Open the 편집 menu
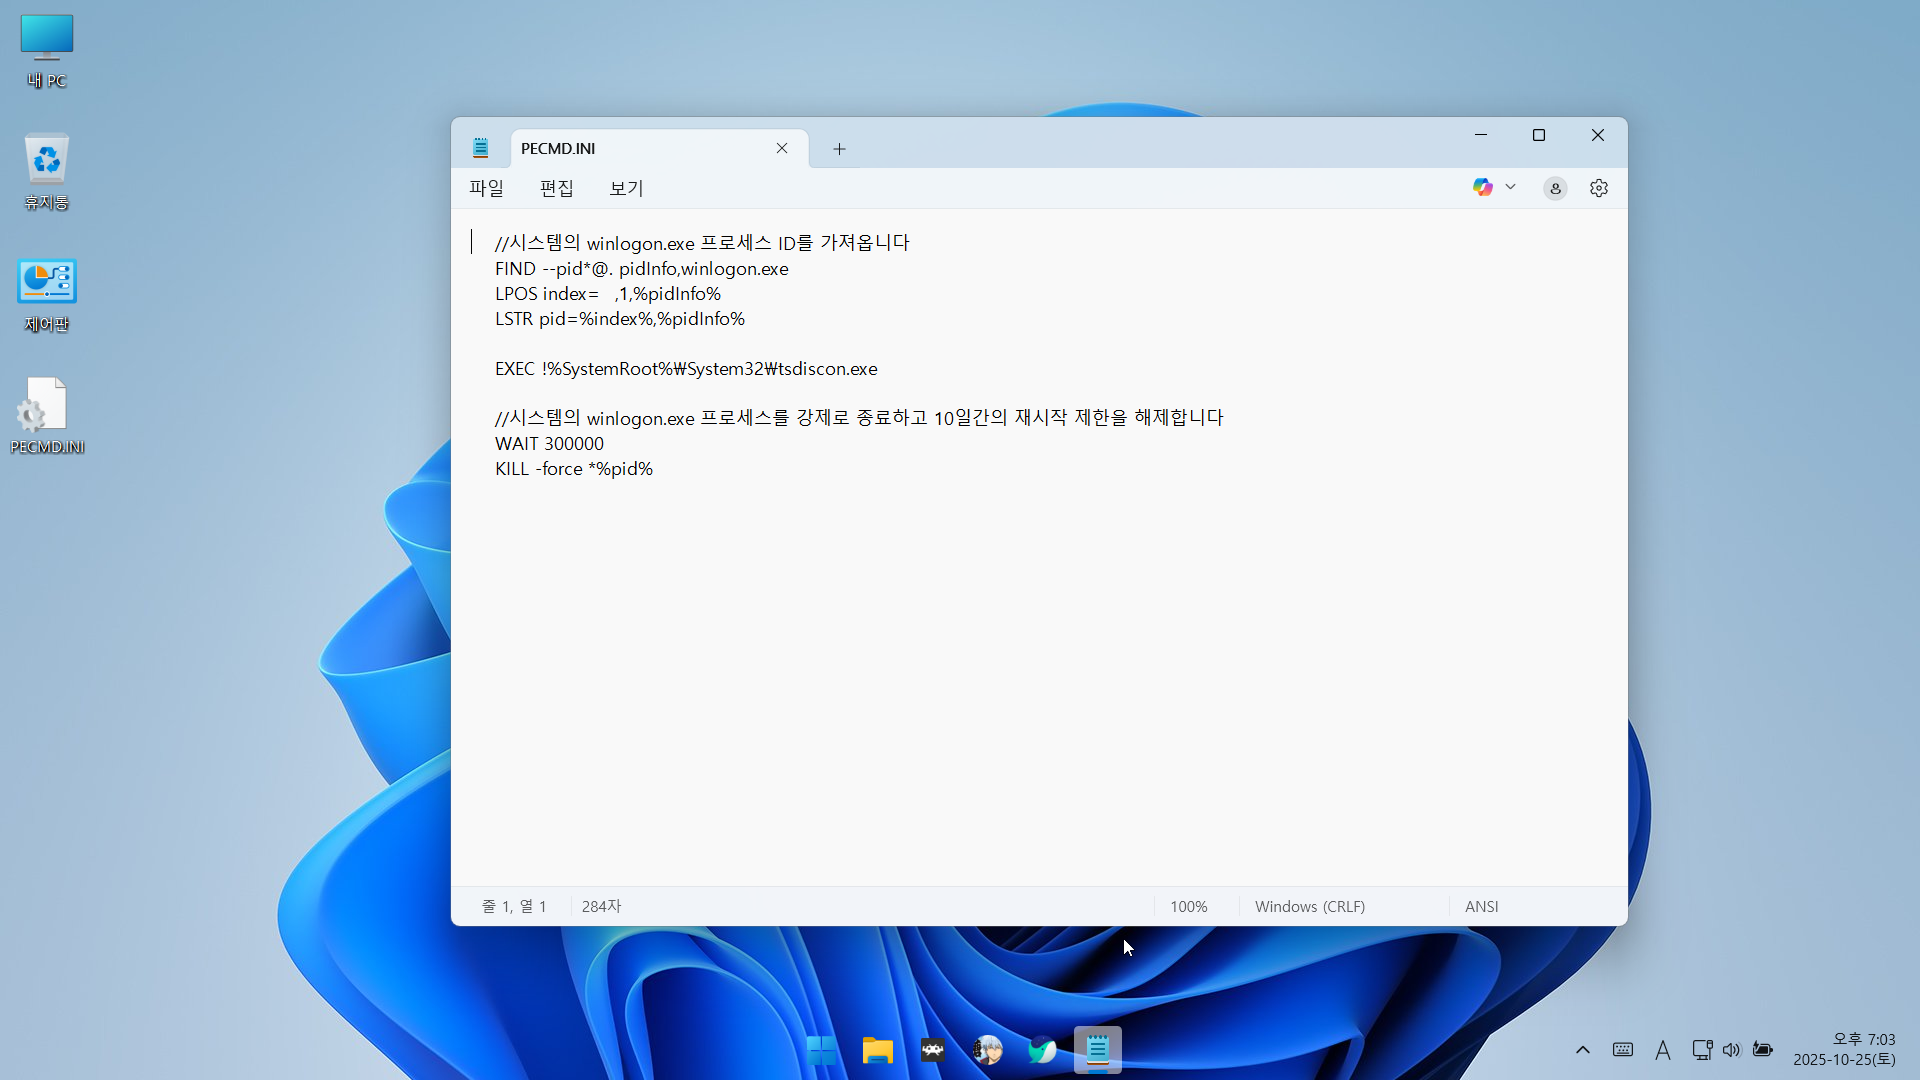This screenshot has width=1920, height=1080. [556, 188]
